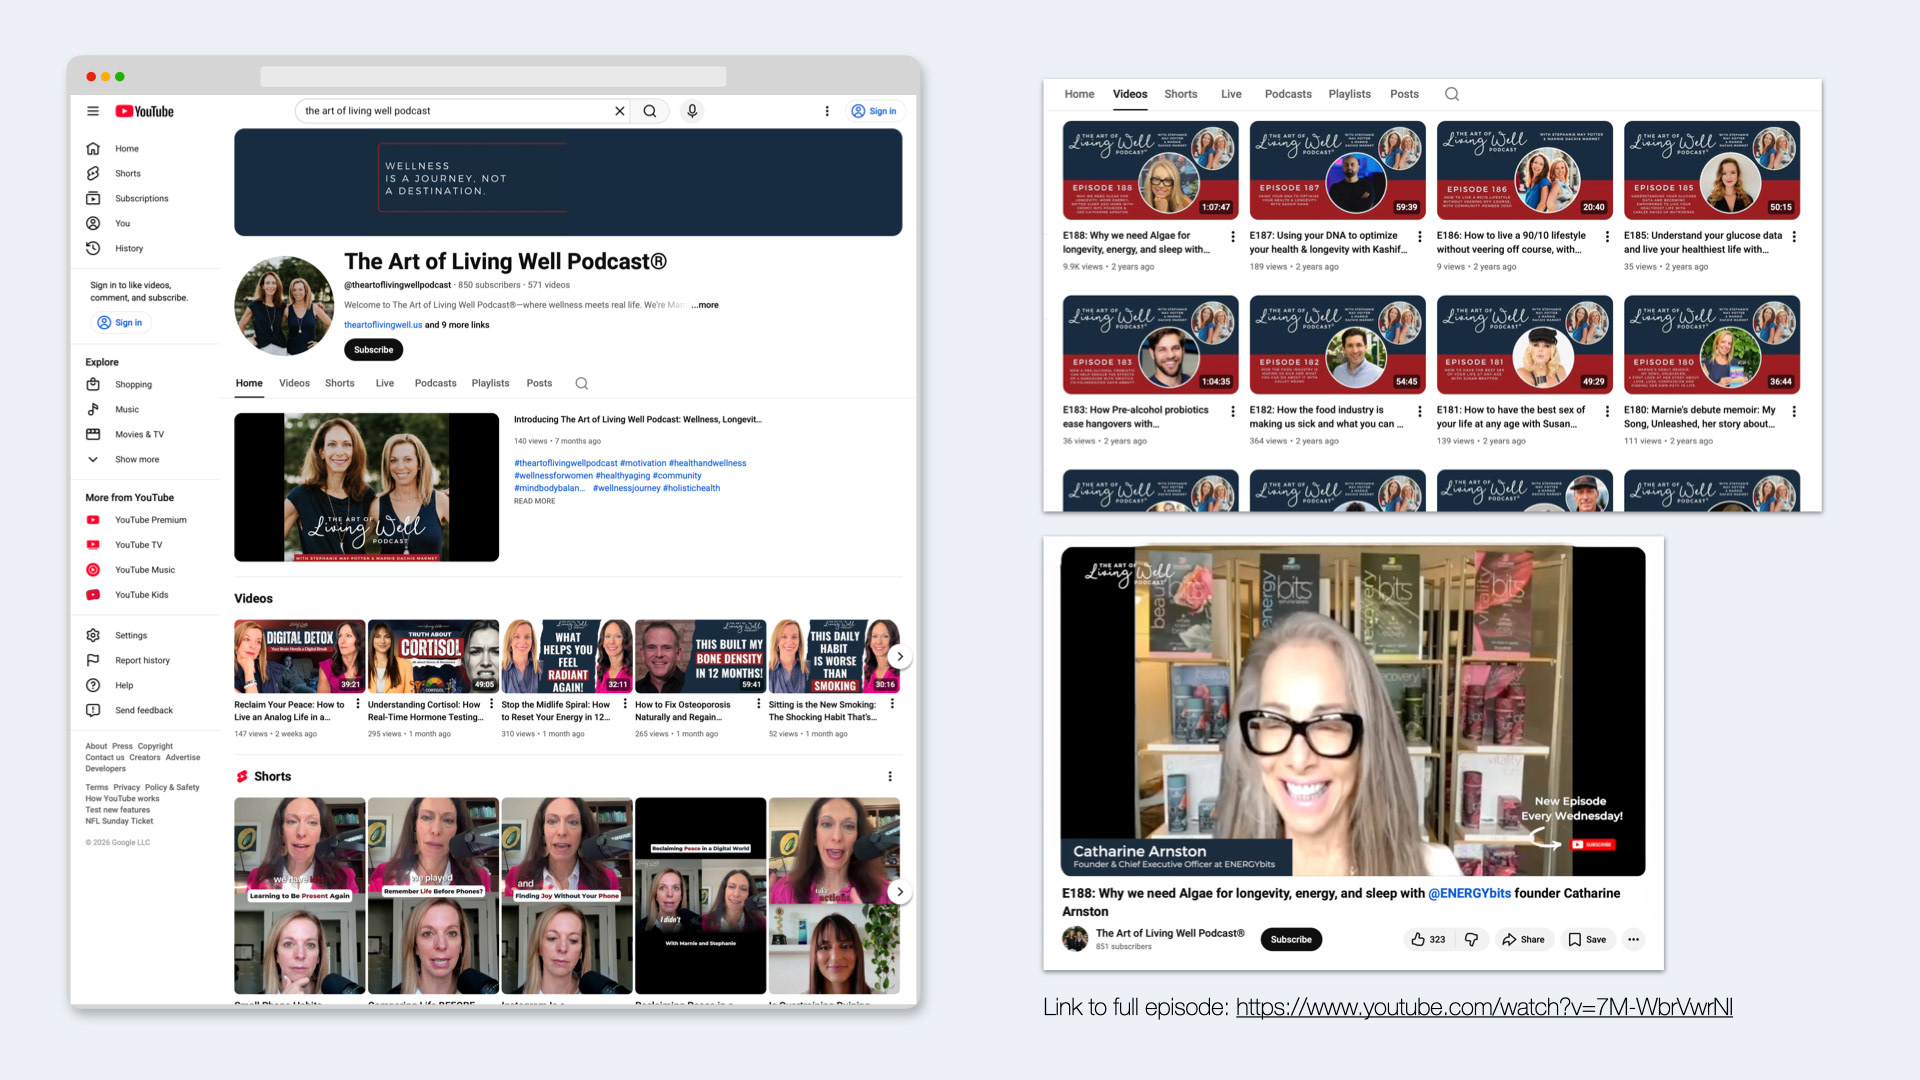
Task: Clear the search box text
Action: [619, 111]
